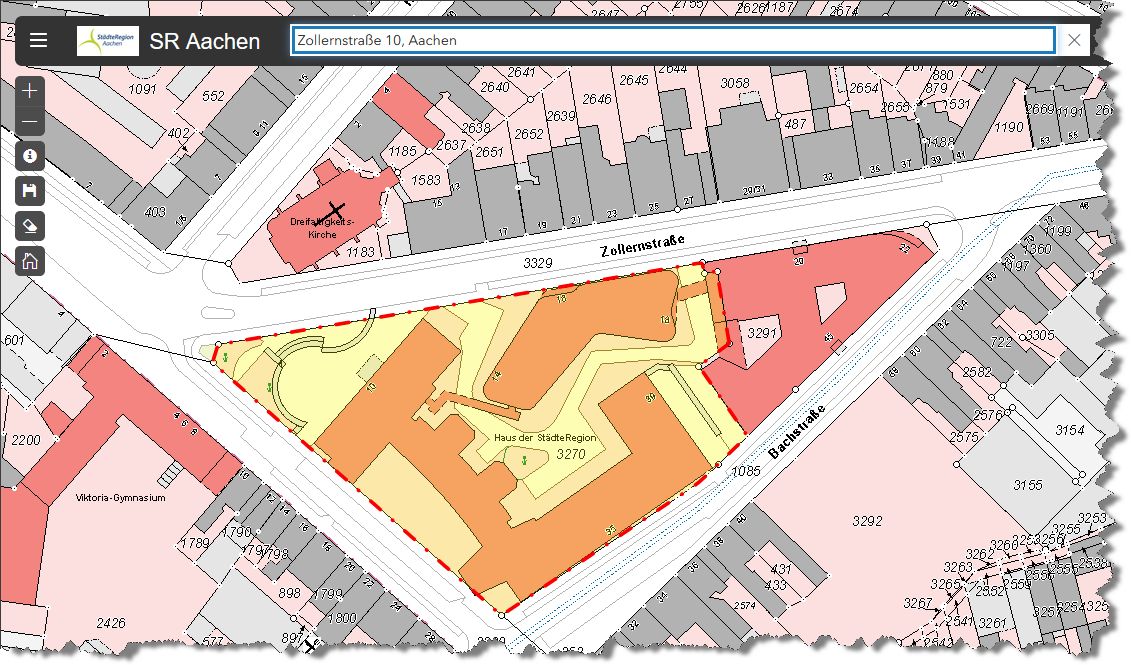
Task: Zoom in with the plus button
Action: (x=30, y=91)
